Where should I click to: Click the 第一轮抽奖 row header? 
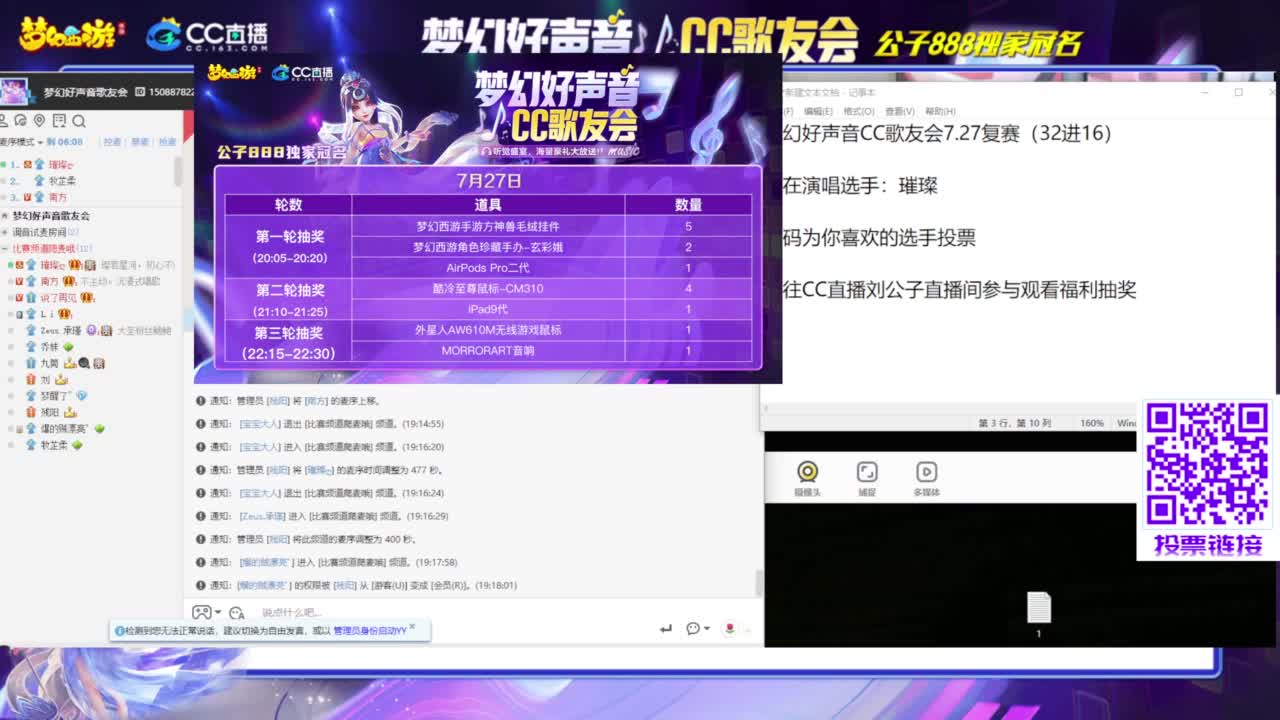[289, 246]
